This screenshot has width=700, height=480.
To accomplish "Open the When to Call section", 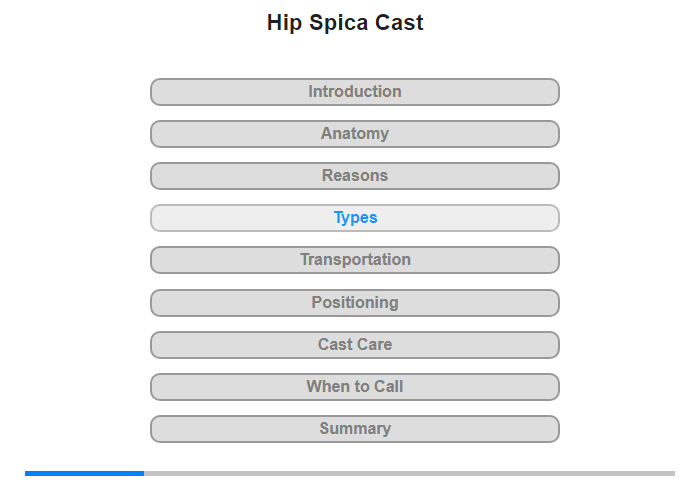I will (x=354, y=387).
